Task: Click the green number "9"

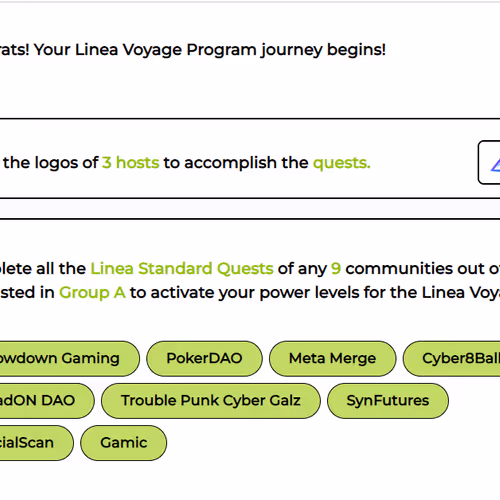Action: pos(336,269)
